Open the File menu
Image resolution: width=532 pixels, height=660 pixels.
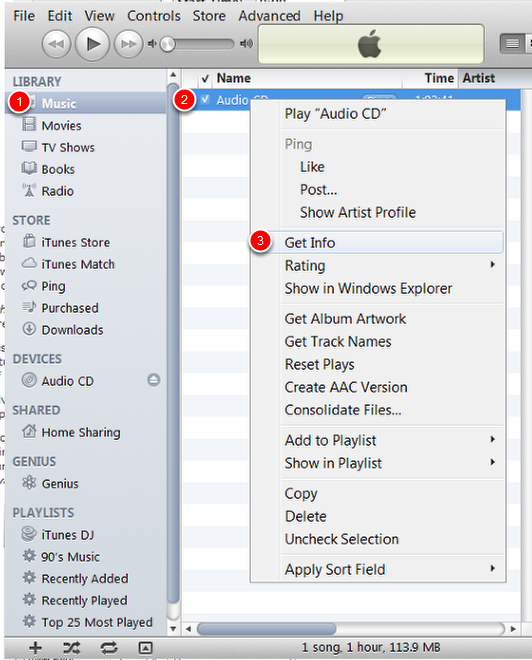coord(24,16)
